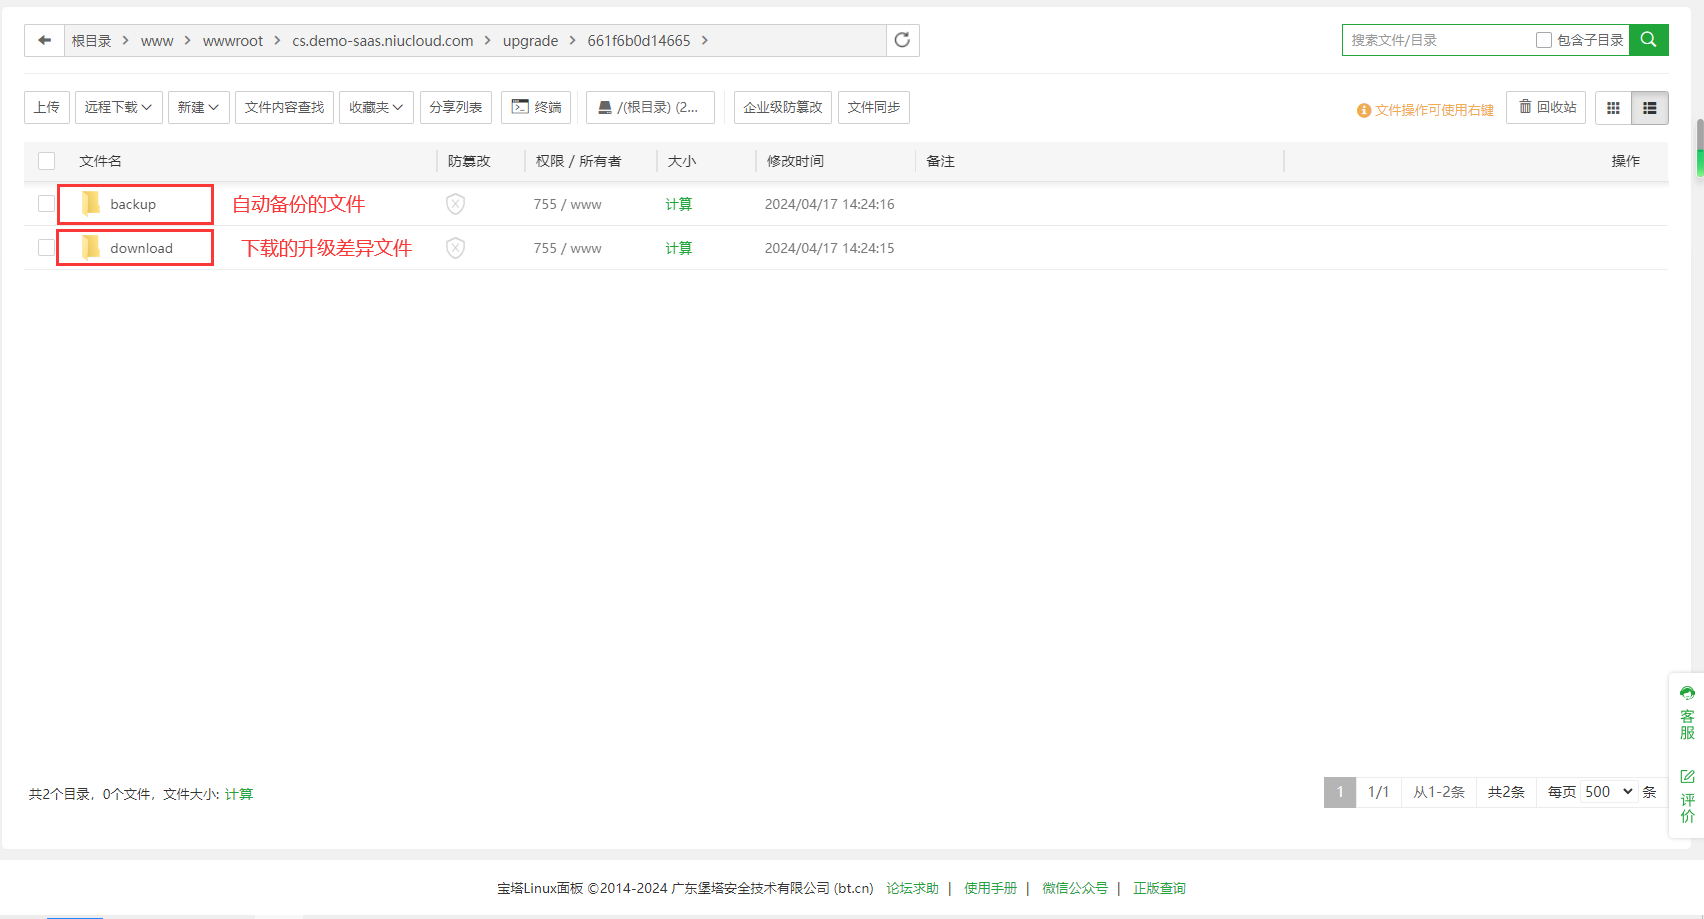Open the 回收站 recycle bin

click(x=1547, y=107)
